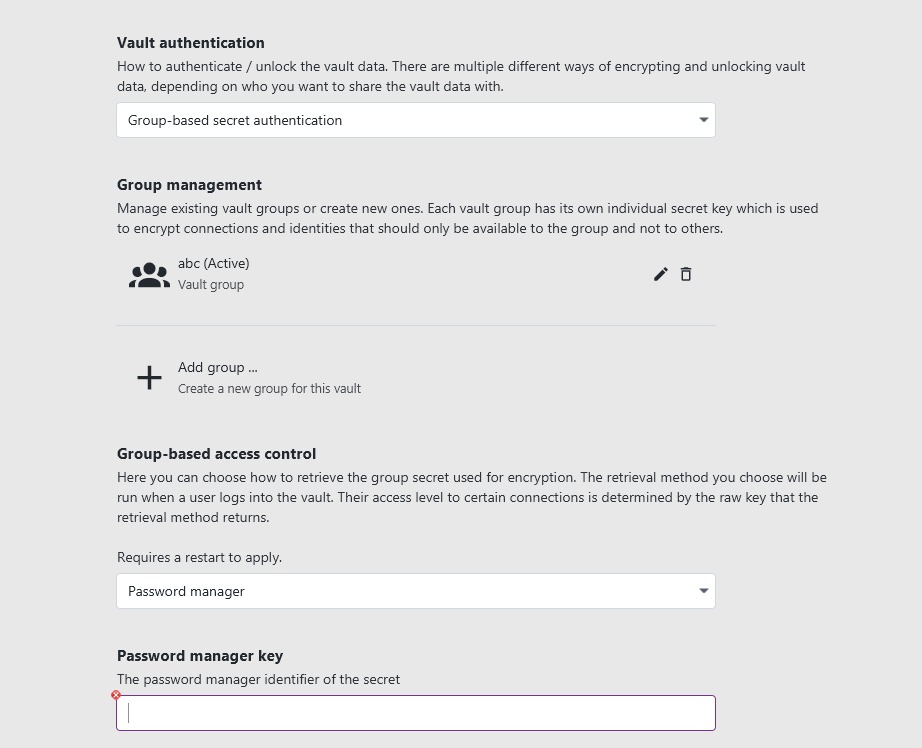Click the 'Vault authentication' heading
922x748 pixels.
tap(191, 43)
